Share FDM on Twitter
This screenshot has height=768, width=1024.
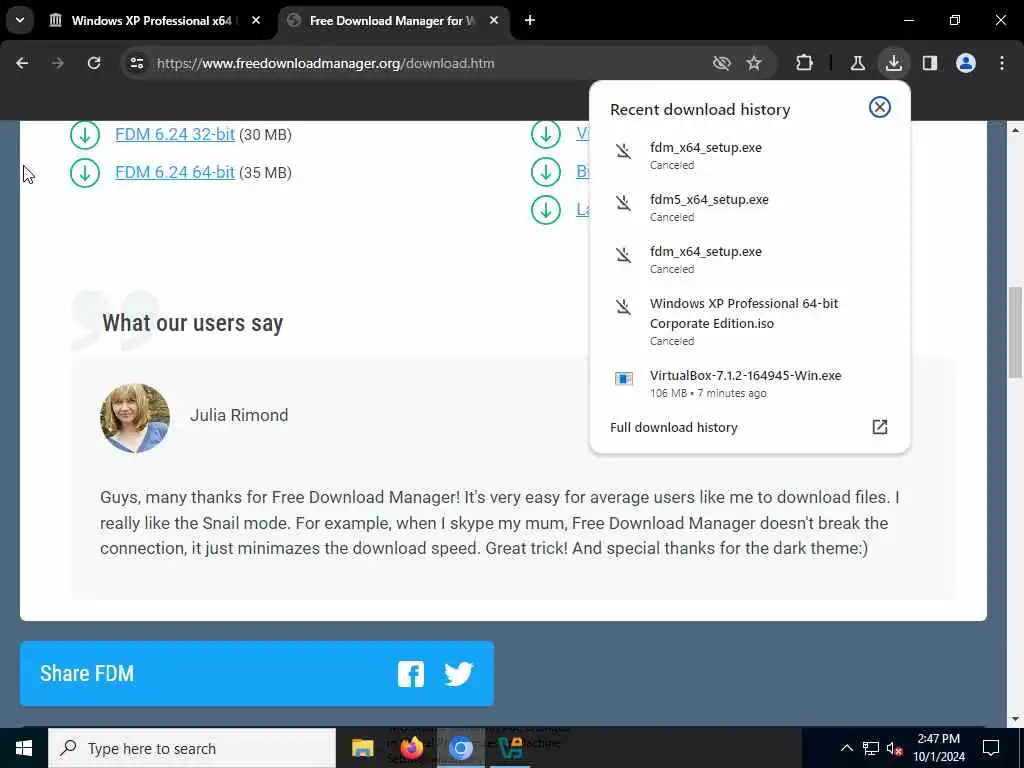[x=458, y=674]
